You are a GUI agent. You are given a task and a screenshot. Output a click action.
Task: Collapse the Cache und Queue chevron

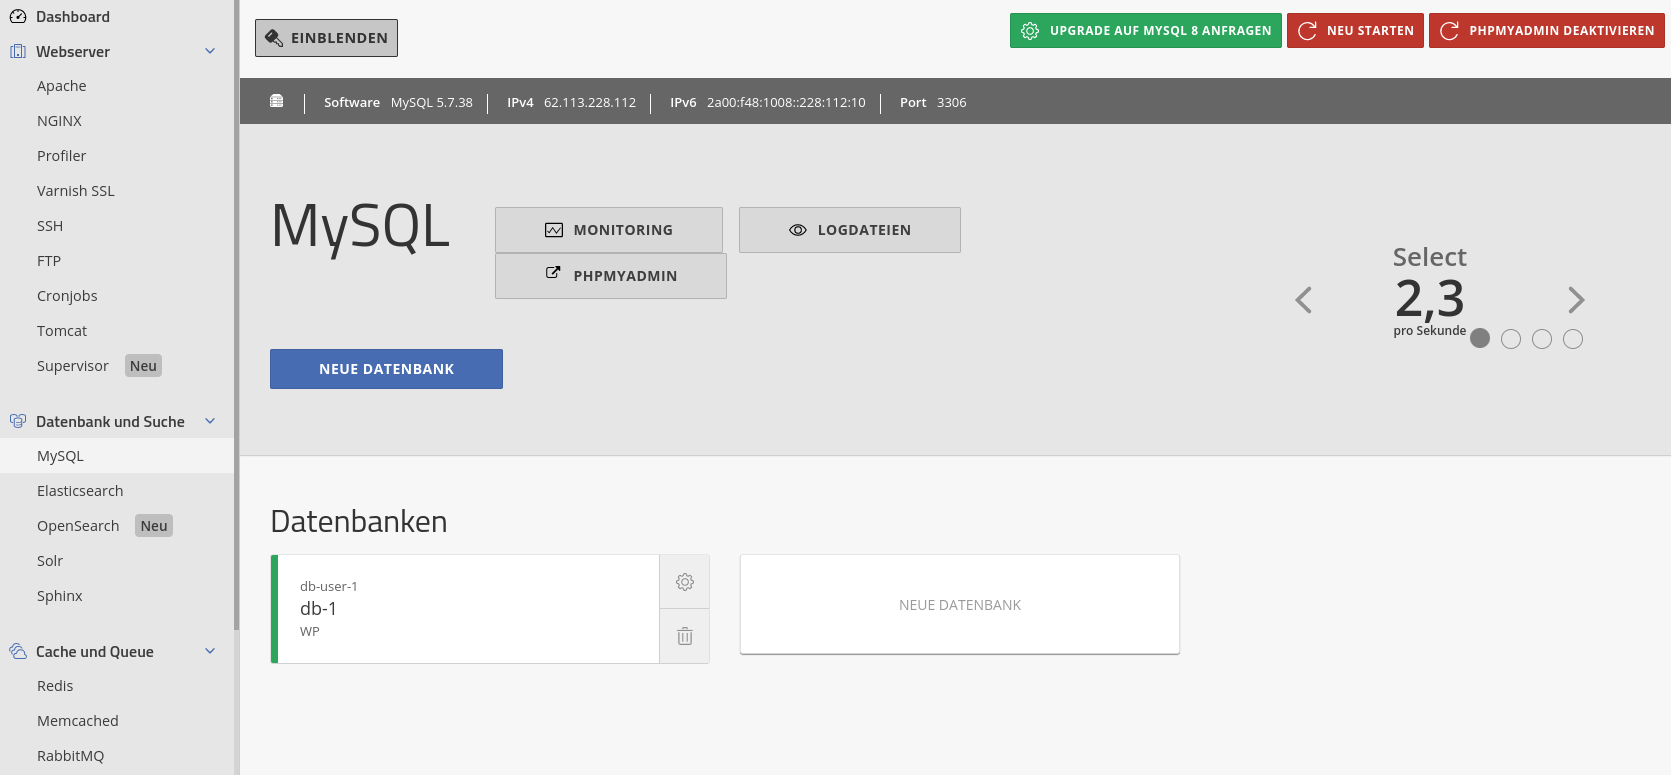210,651
